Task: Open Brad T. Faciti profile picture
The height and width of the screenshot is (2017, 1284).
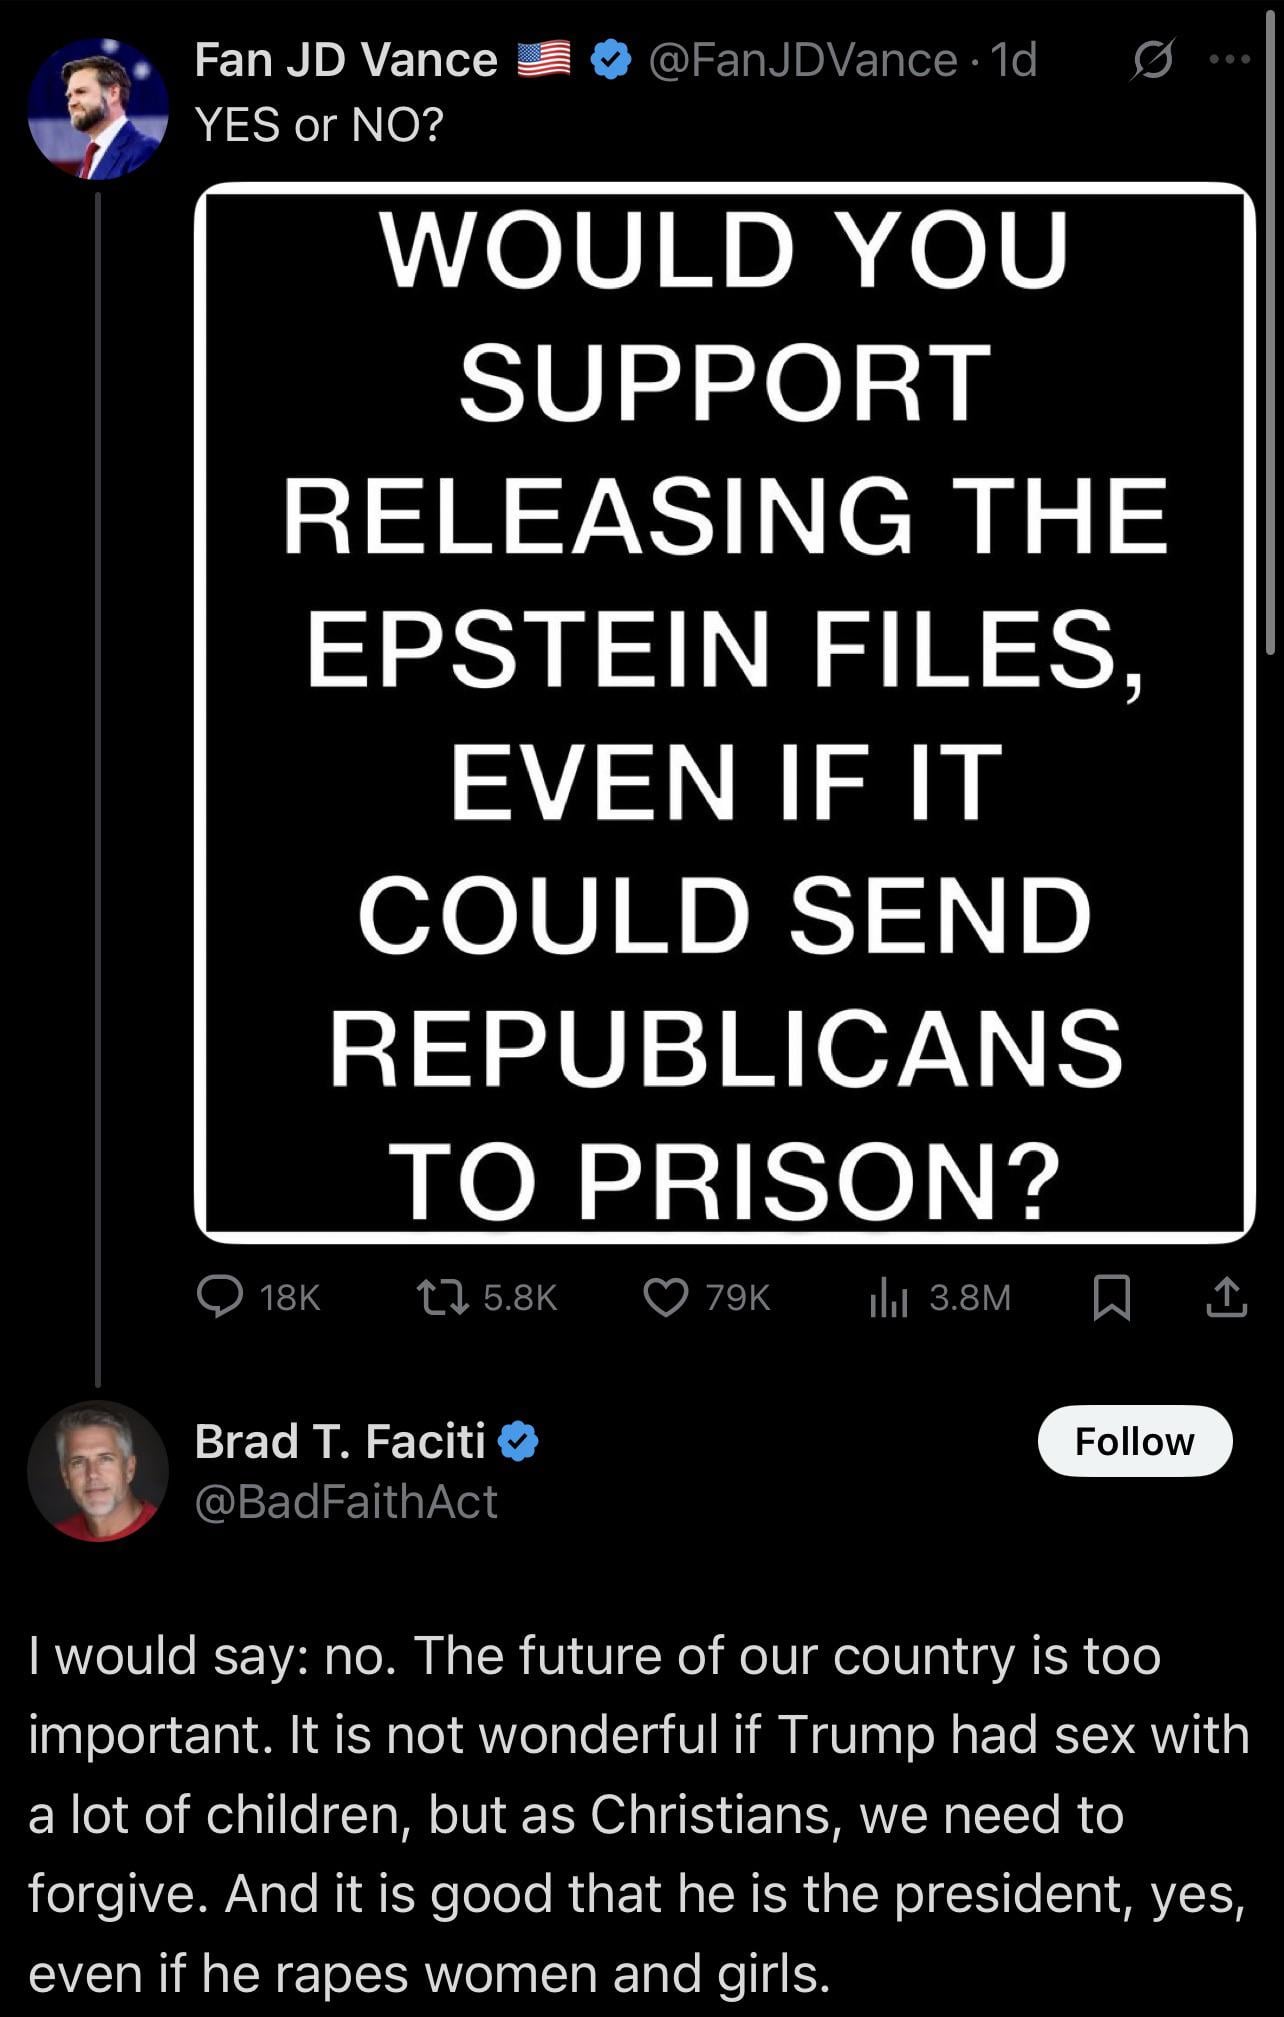Action: point(98,1471)
